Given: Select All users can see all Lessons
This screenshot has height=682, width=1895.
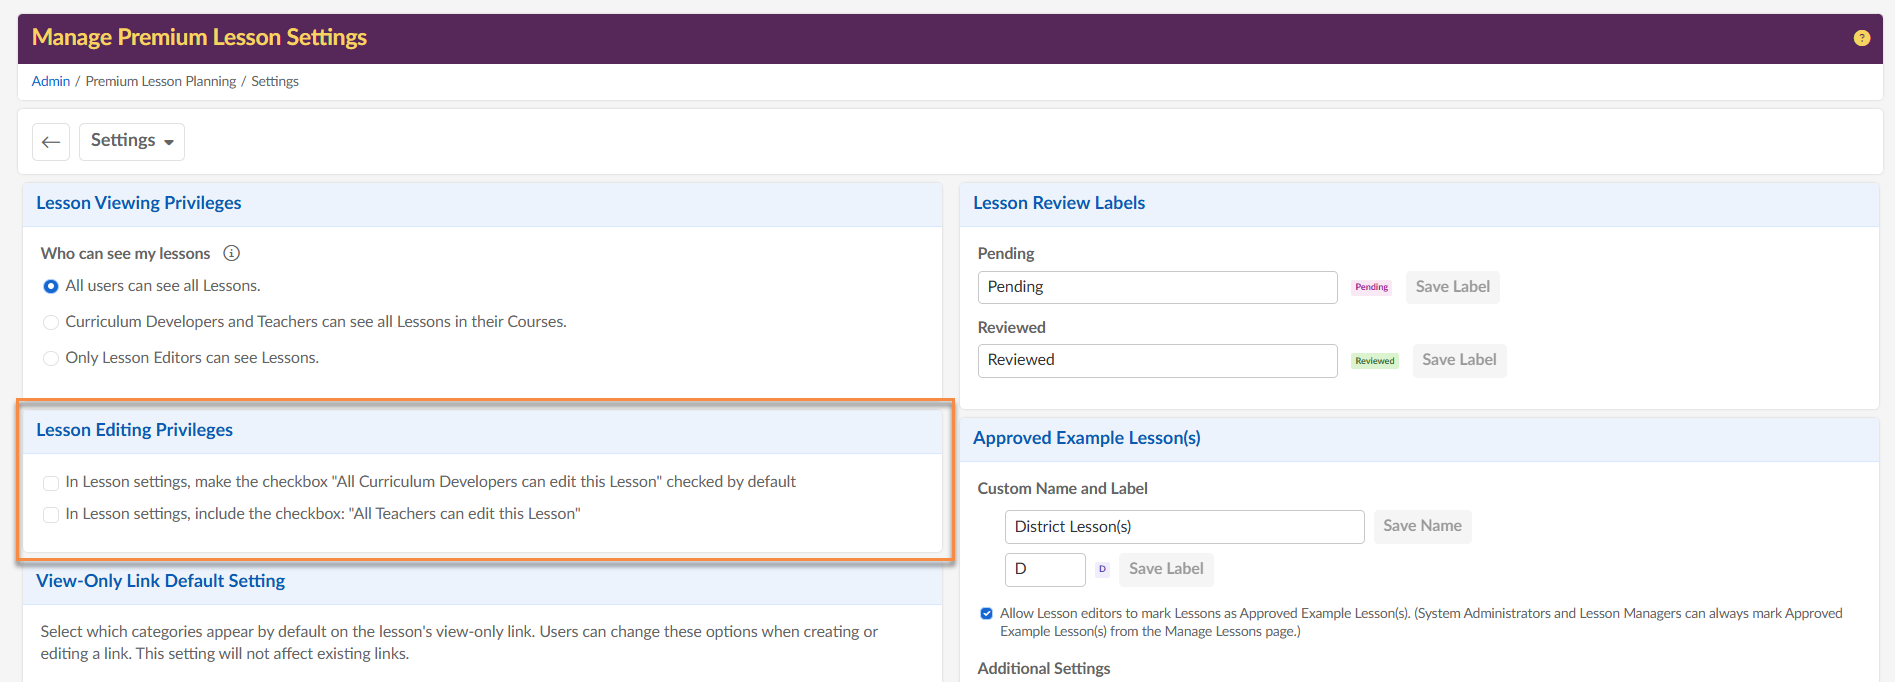Looking at the screenshot, I should pos(51,287).
